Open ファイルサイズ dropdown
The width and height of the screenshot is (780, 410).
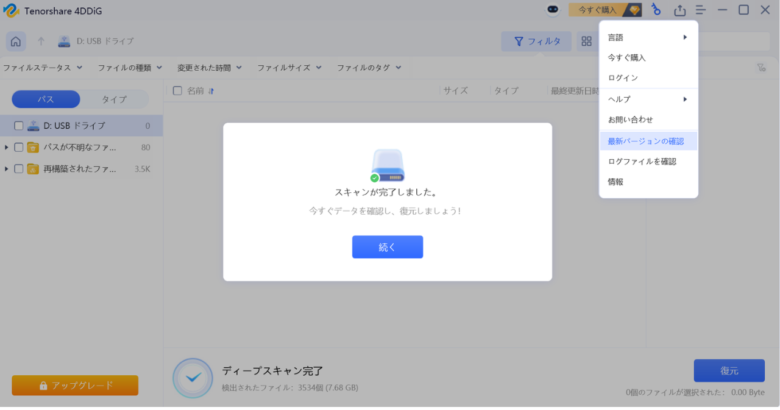pyautogui.click(x=289, y=68)
